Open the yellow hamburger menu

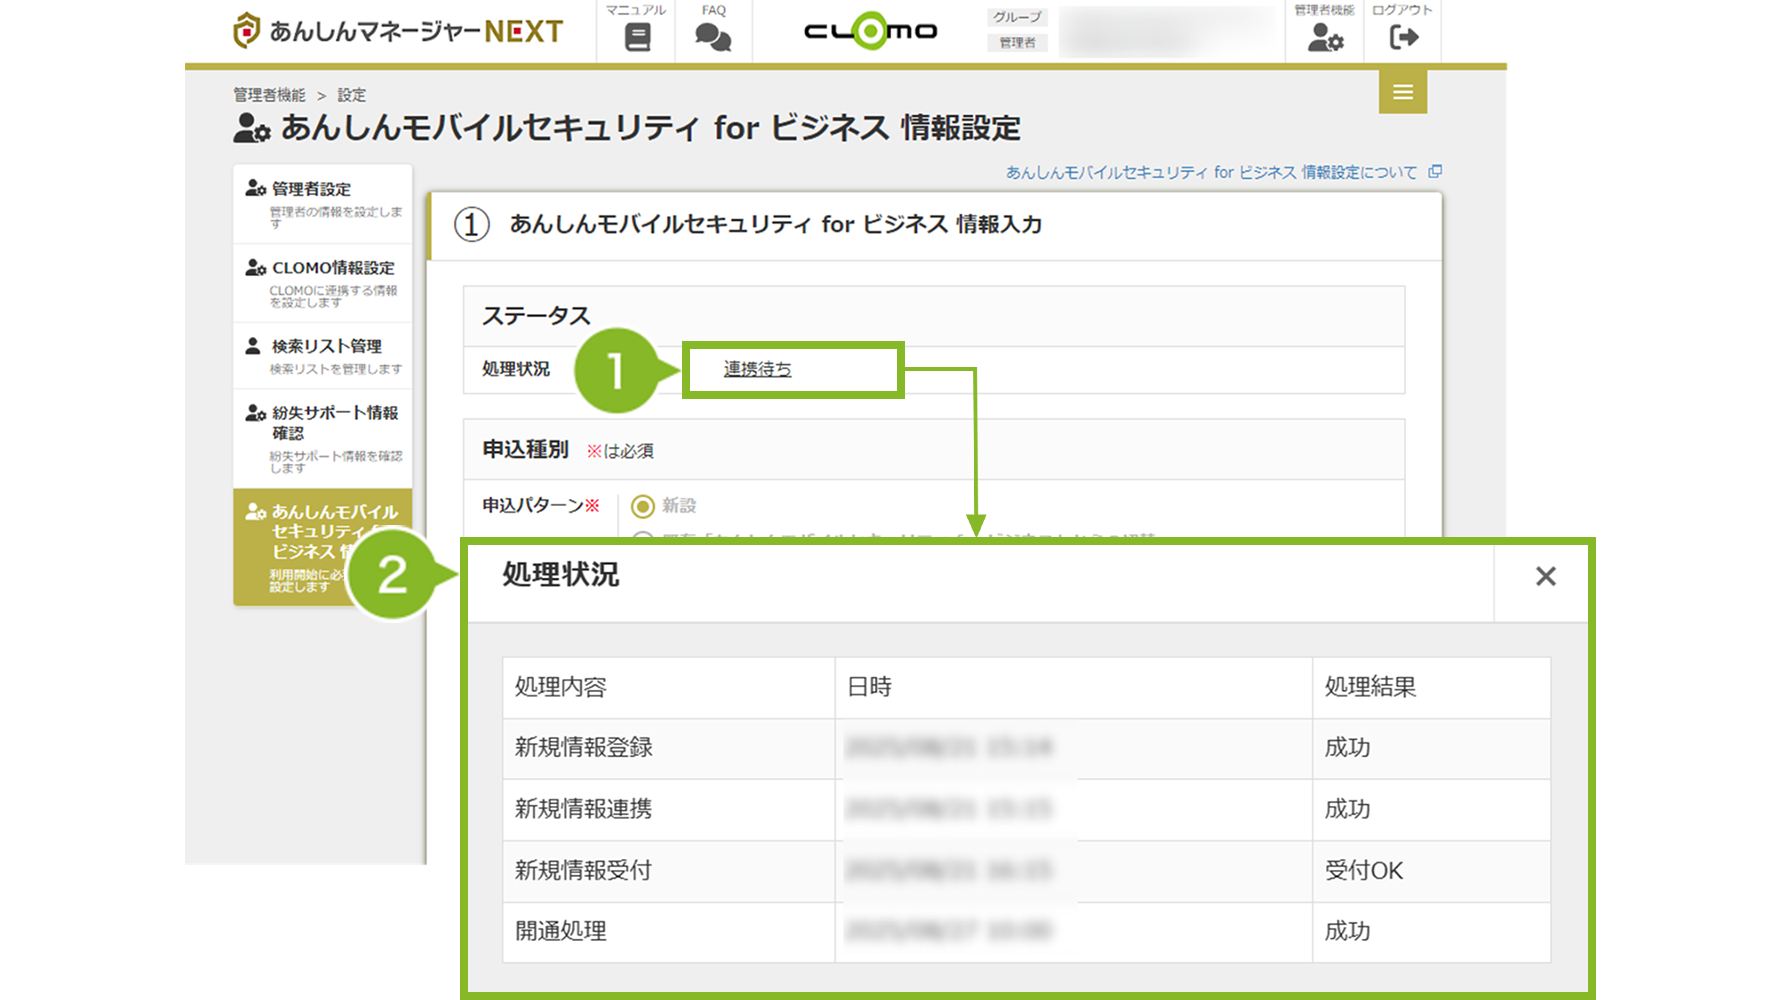pos(1402,92)
